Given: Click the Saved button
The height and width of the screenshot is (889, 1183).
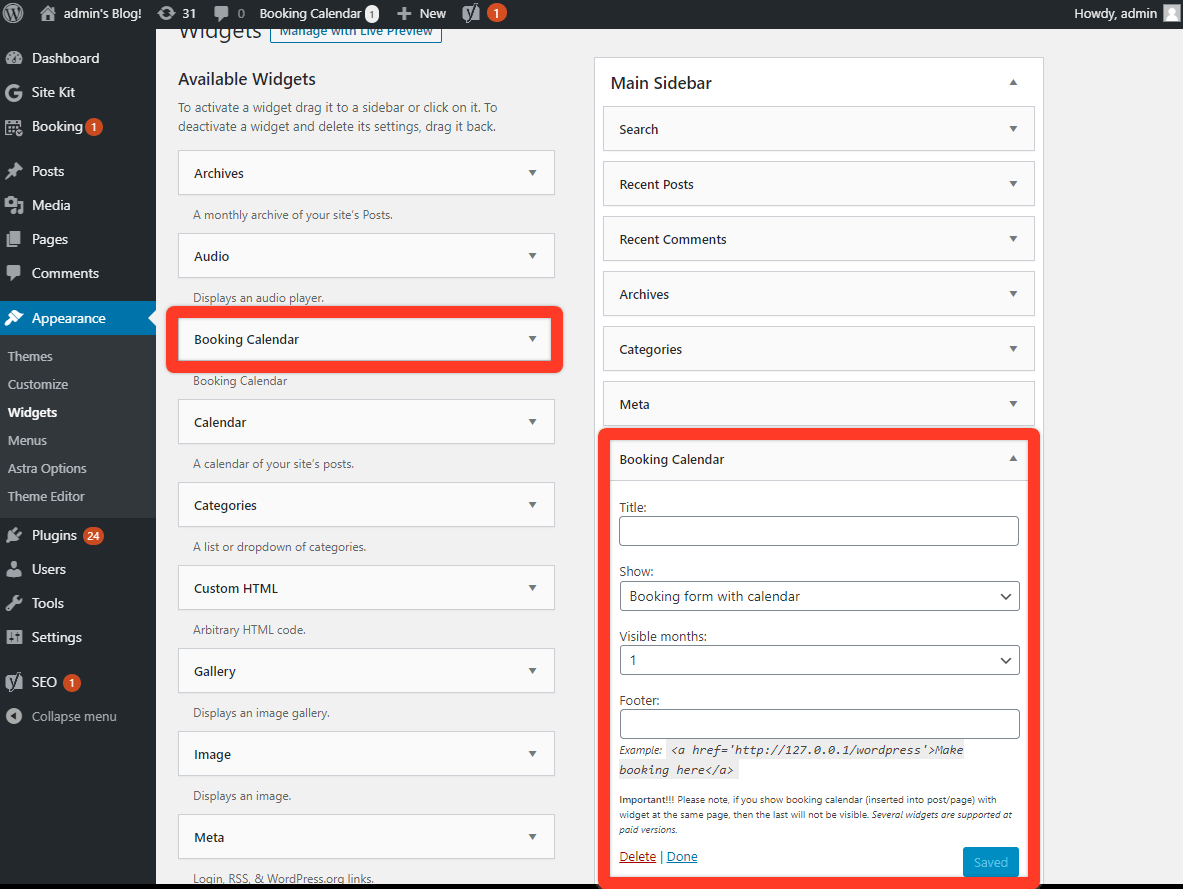Looking at the screenshot, I should coord(991,862).
